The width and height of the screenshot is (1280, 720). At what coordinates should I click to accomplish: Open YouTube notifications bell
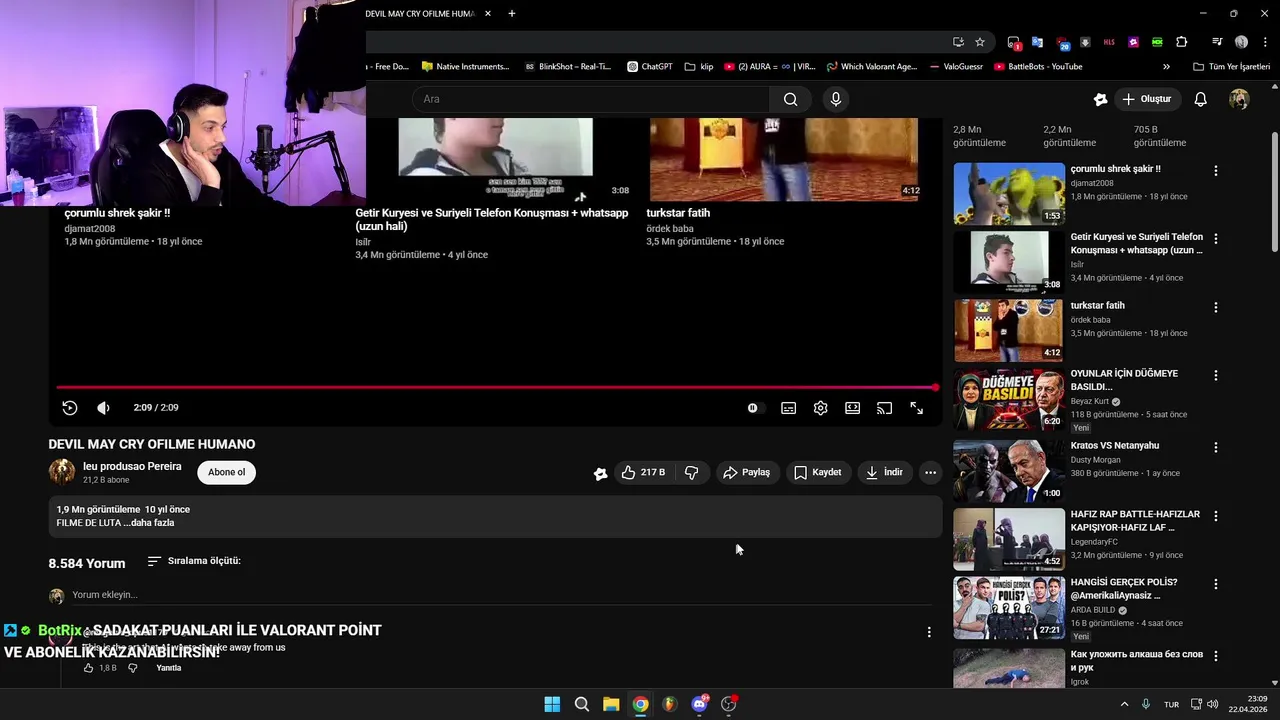[1201, 99]
